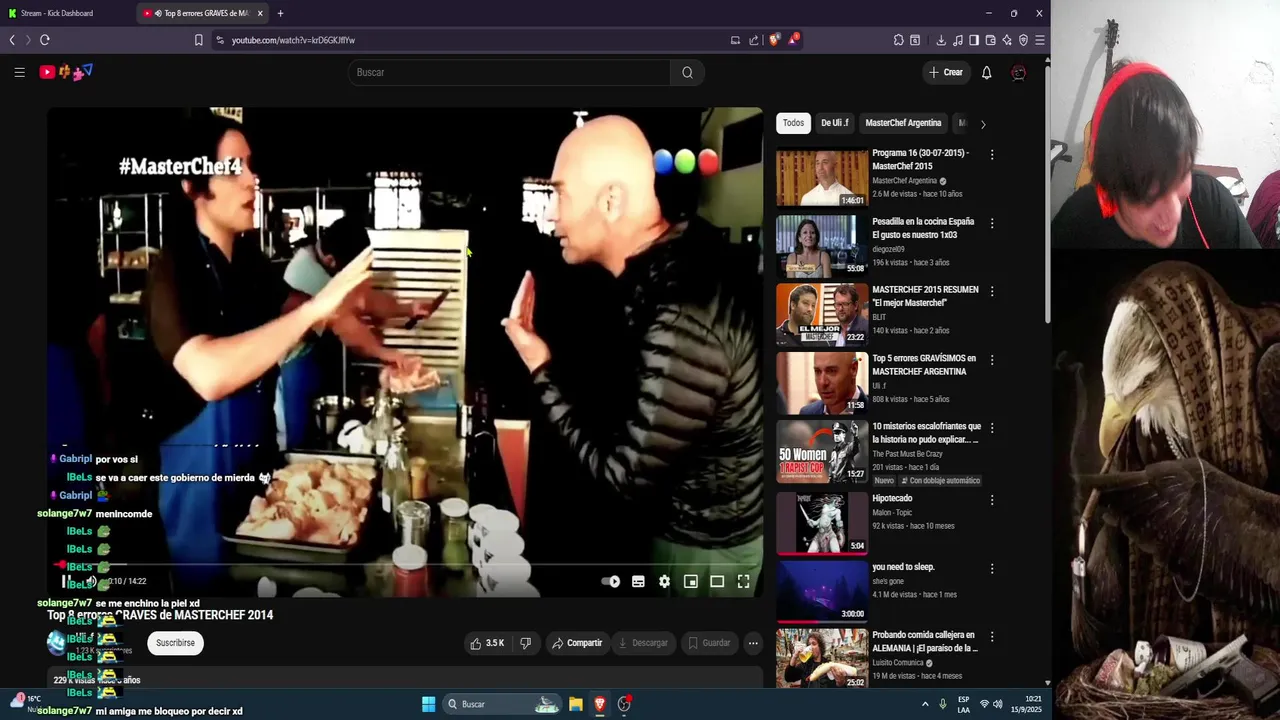Open options for Probando comida callejera video
This screenshot has width=1280, height=720.
point(992,636)
